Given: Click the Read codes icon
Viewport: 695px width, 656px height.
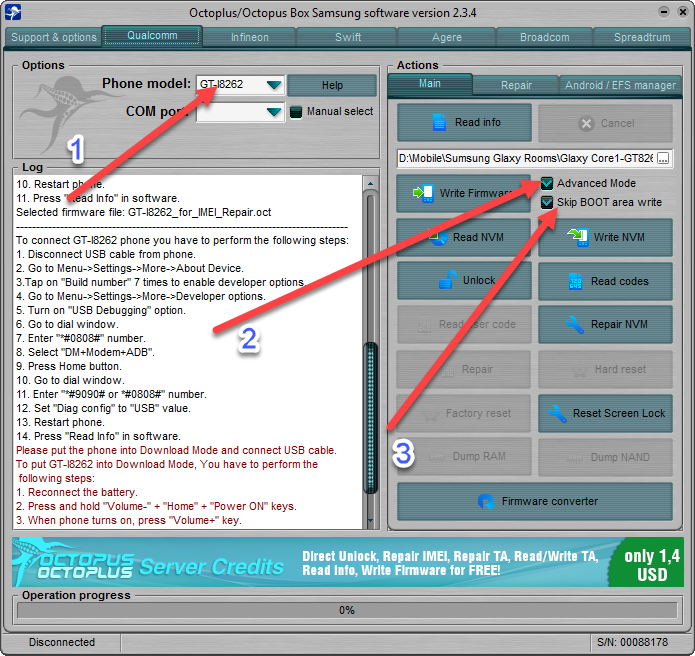Looking at the screenshot, I should coord(575,281).
